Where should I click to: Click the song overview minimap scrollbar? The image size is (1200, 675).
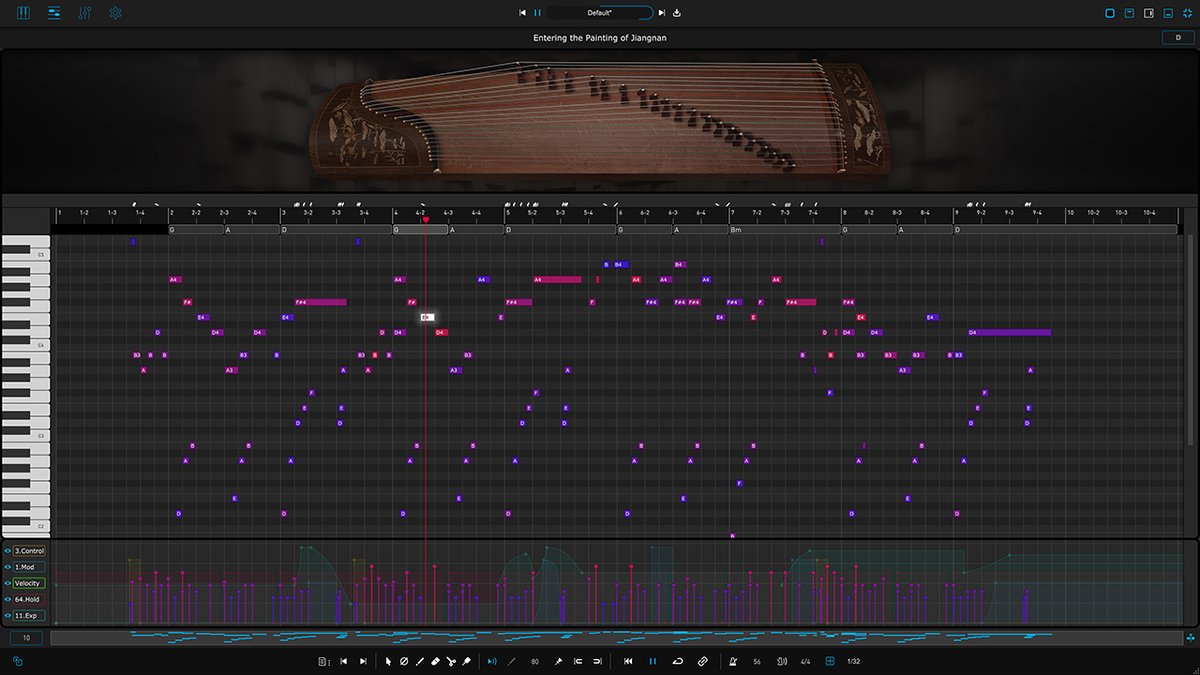click(616, 637)
